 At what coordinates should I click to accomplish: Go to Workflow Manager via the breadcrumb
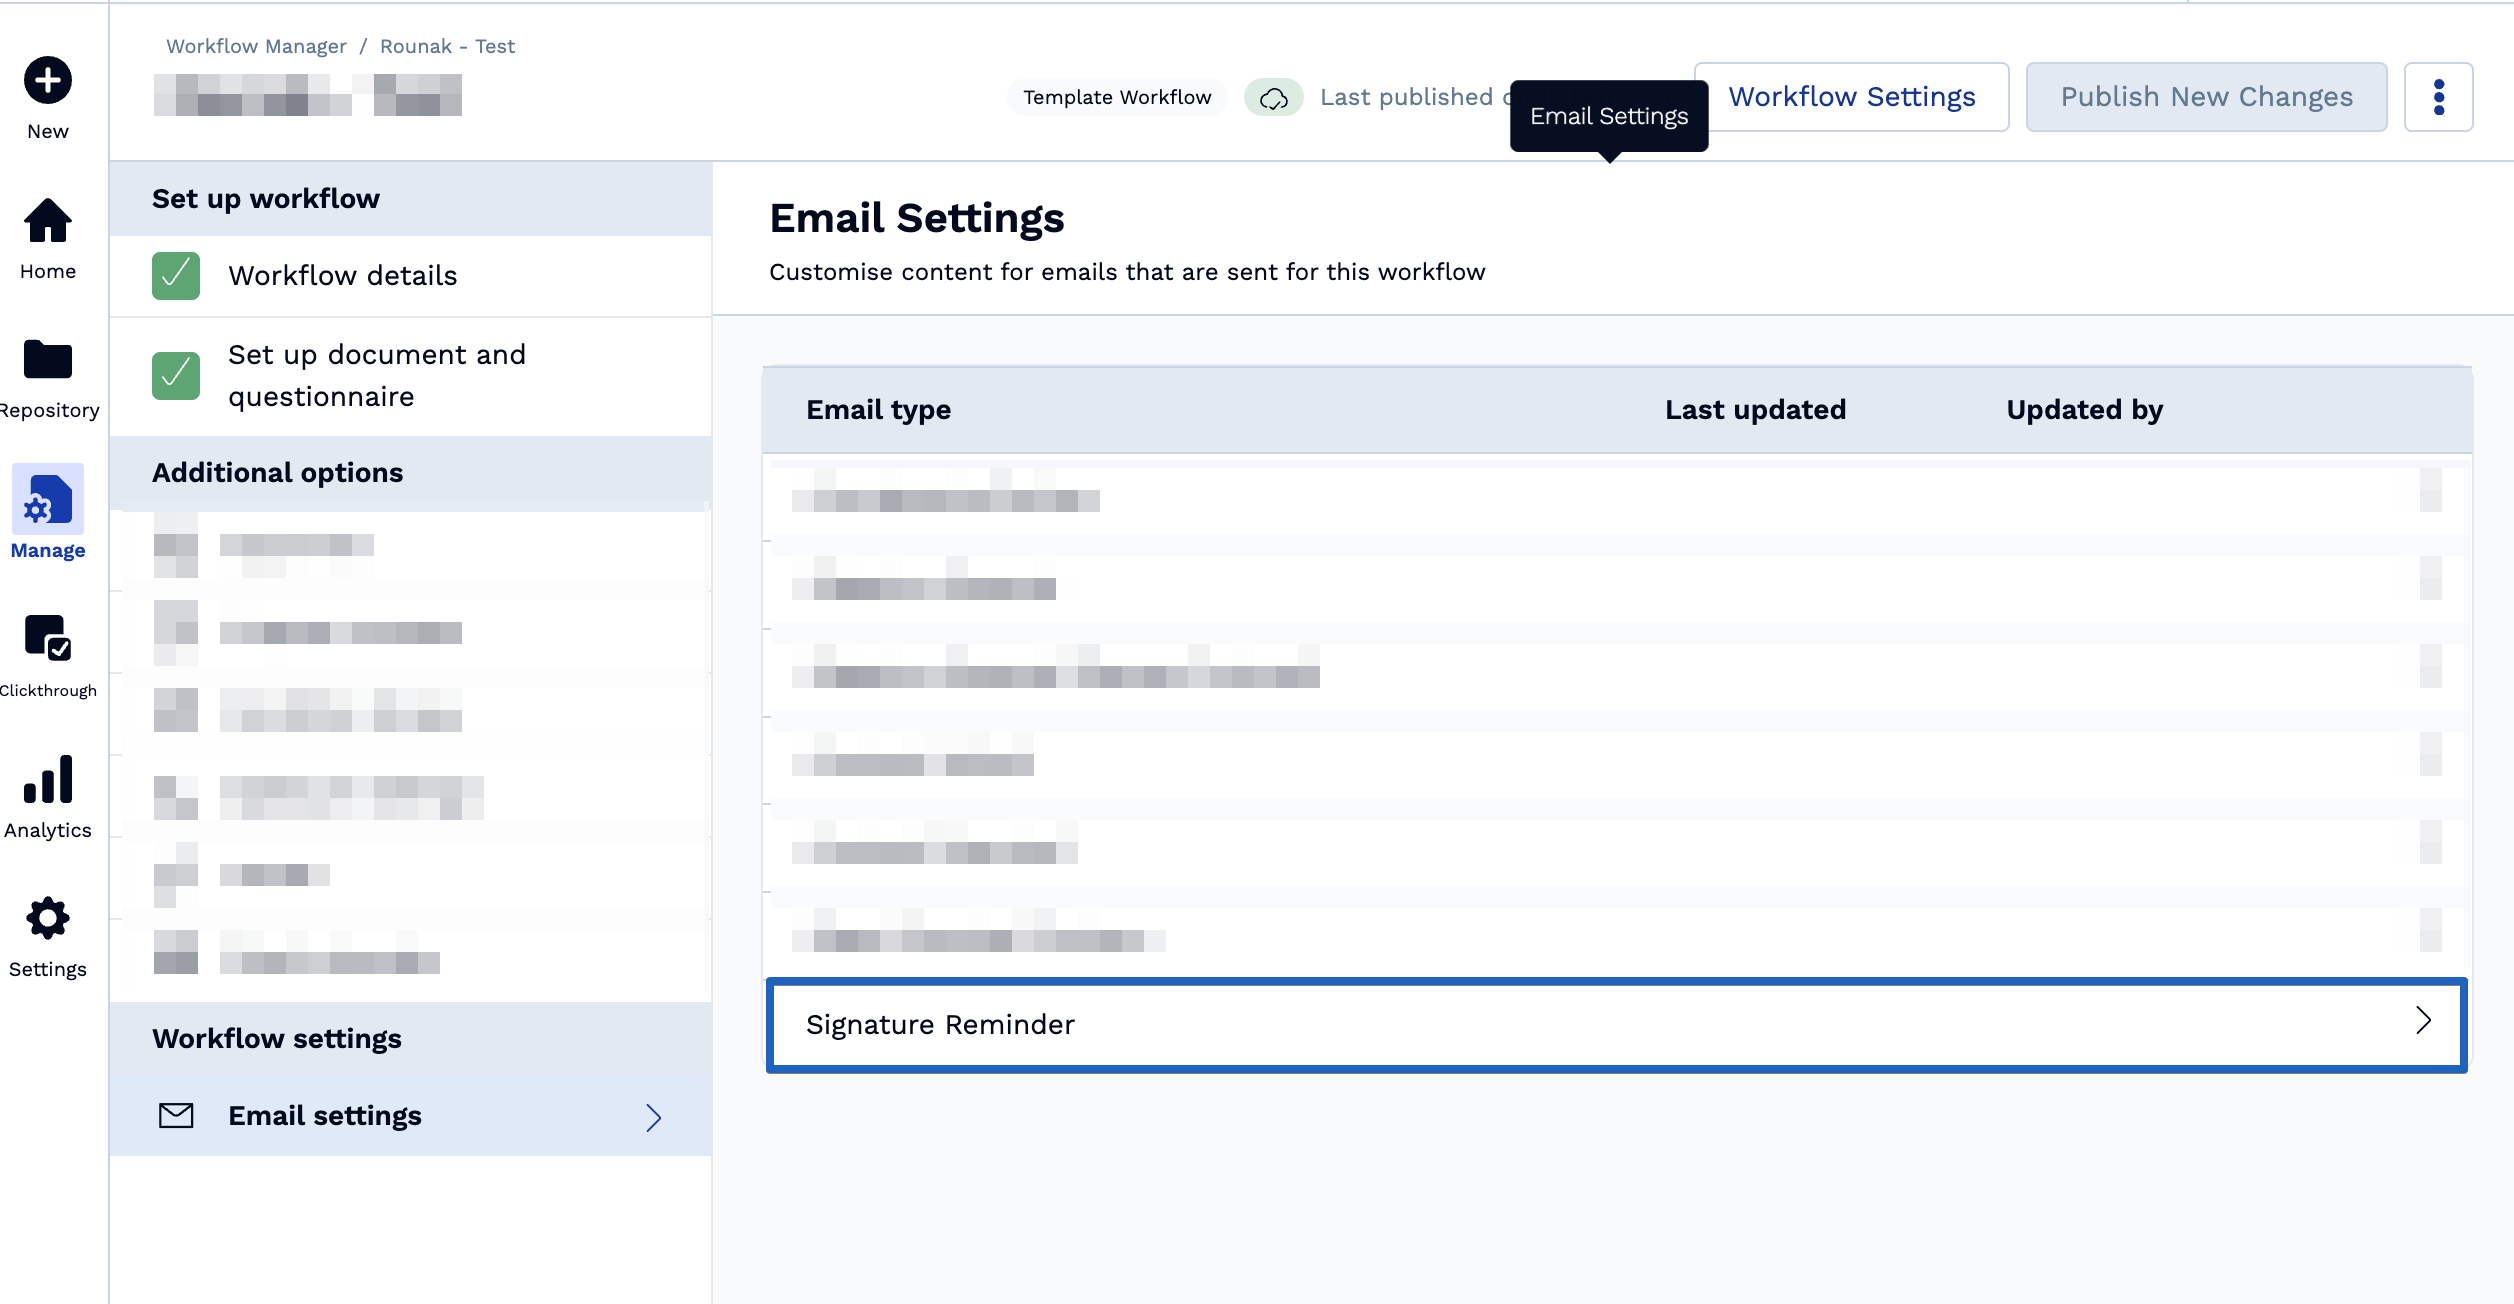[255, 45]
